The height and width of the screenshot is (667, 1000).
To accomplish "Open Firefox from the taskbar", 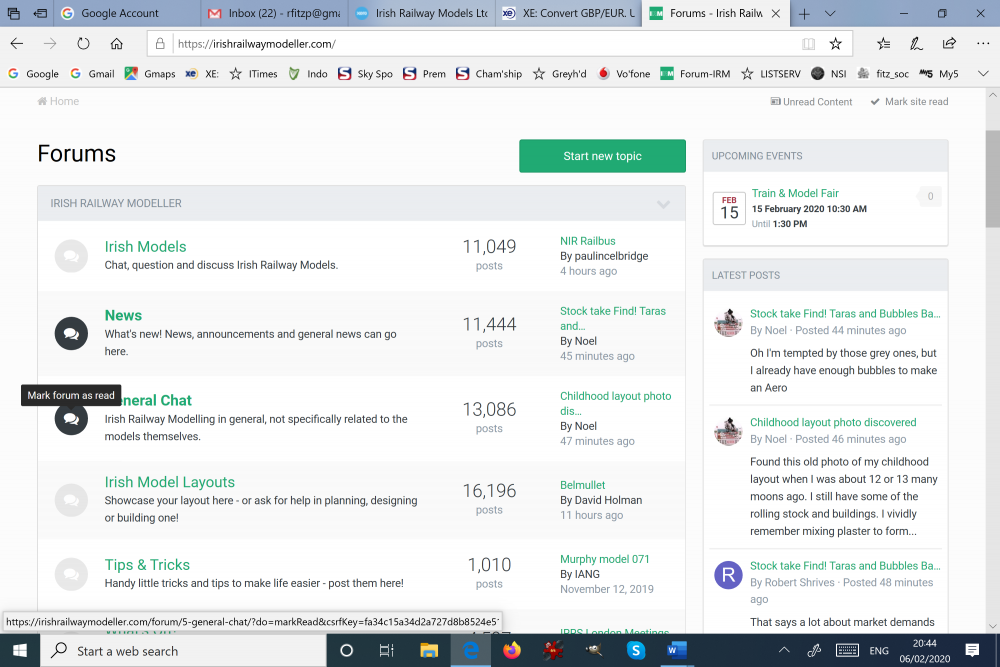I will point(512,651).
